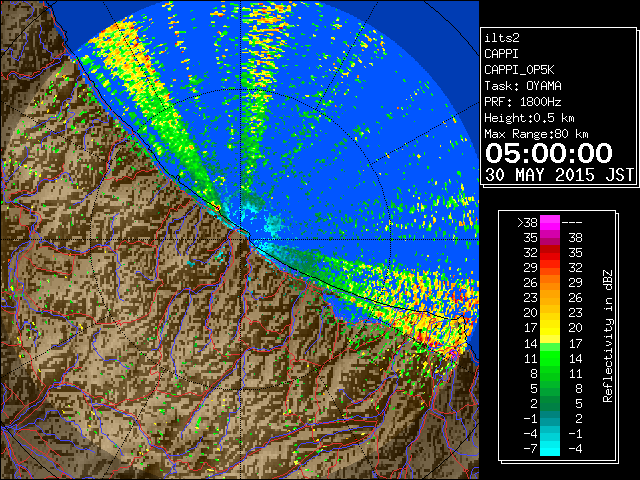This screenshot has height=480, width=640.
Task: Click the 'ilts2' site label
Action: coord(502,38)
